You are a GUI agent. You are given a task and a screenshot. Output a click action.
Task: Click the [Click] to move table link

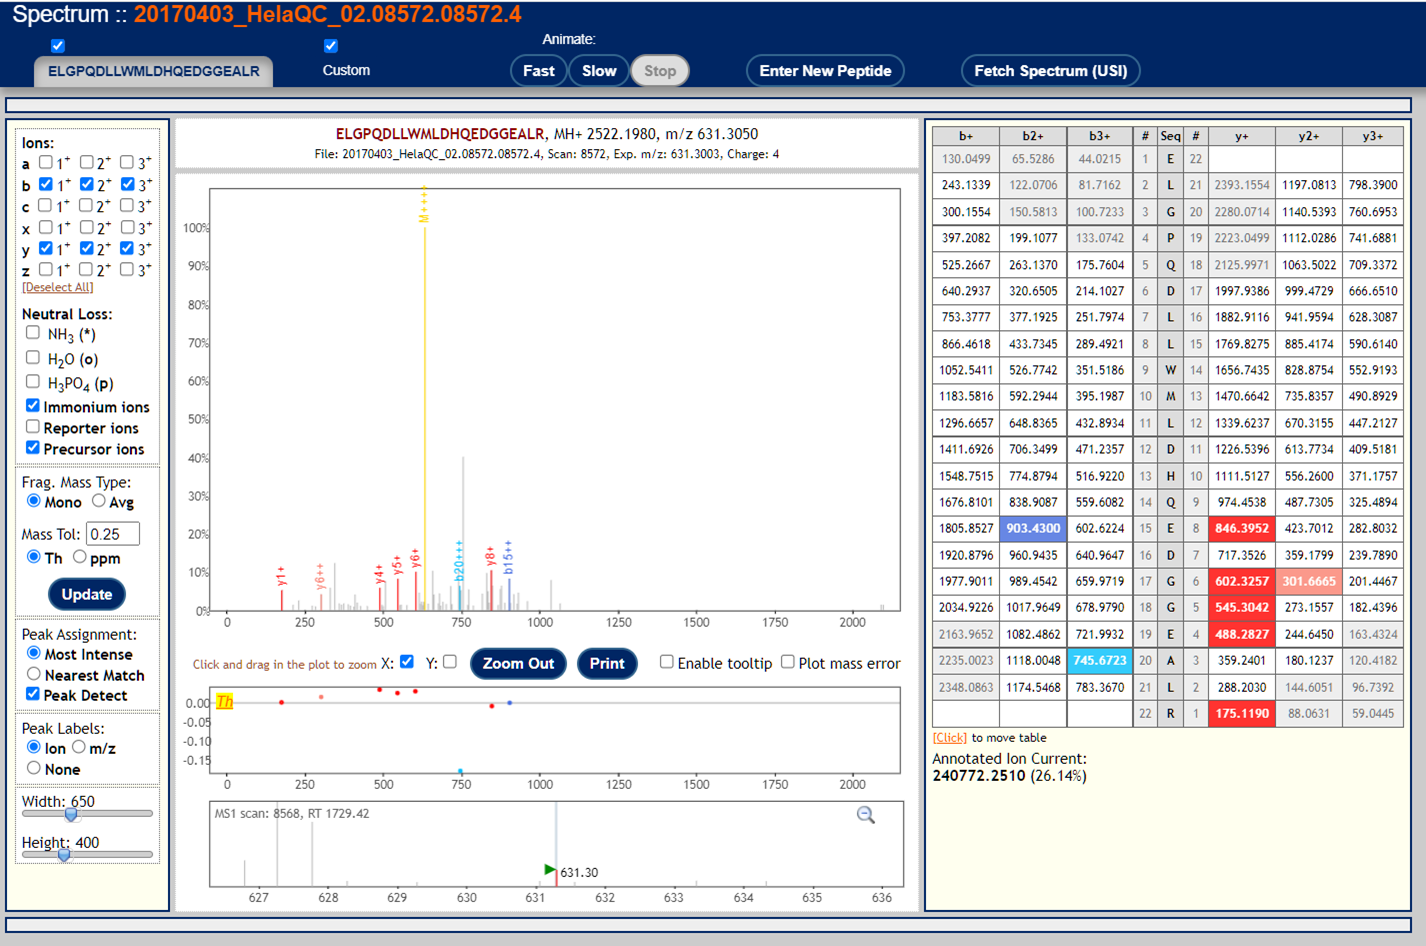click(x=950, y=738)
